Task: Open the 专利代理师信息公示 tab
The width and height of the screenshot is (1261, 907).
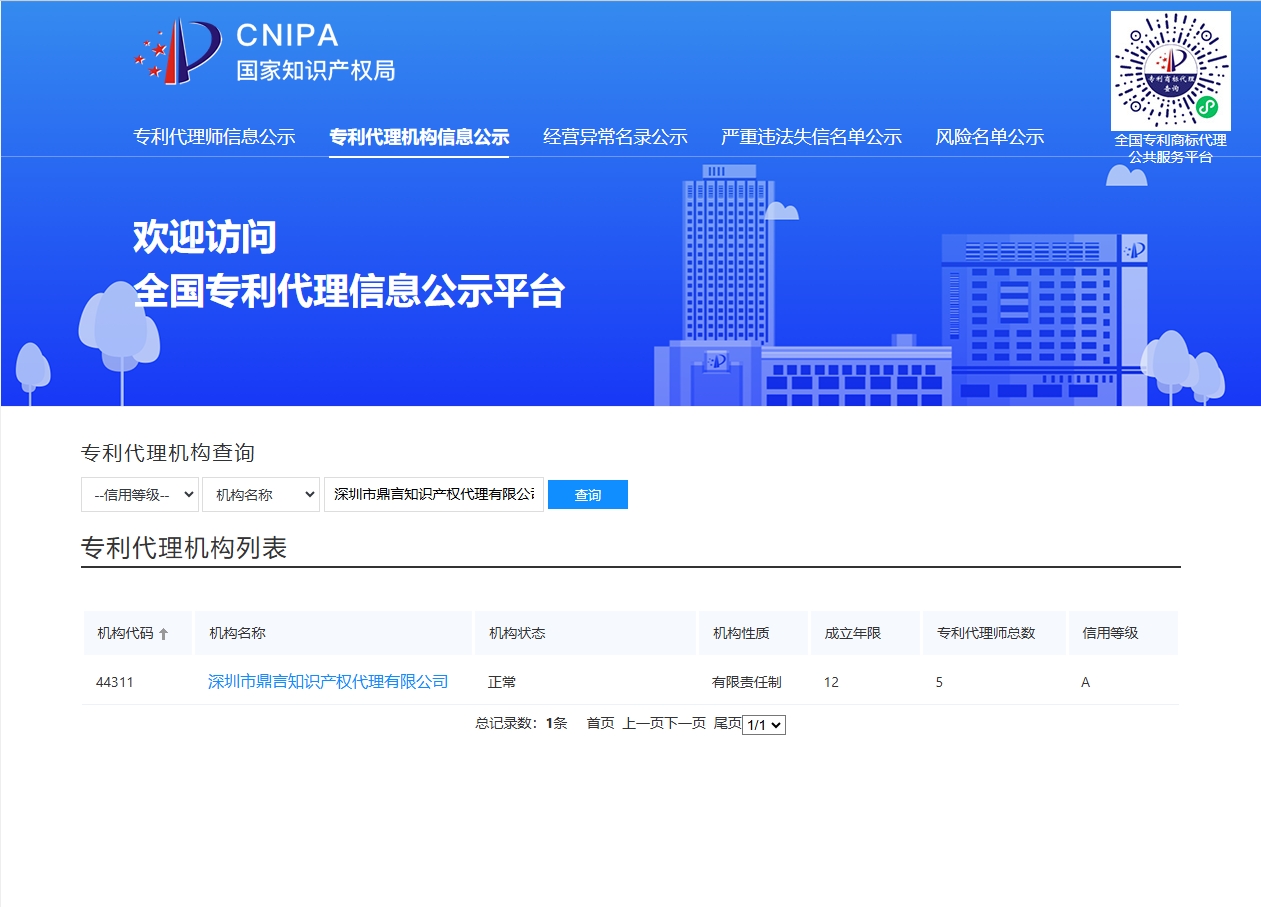Action: pos(214,137)
